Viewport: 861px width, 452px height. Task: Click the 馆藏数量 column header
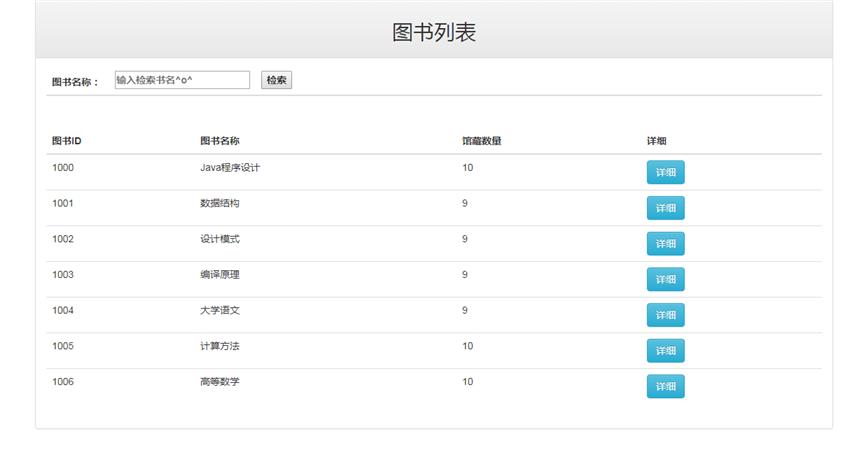pos(482,141)
